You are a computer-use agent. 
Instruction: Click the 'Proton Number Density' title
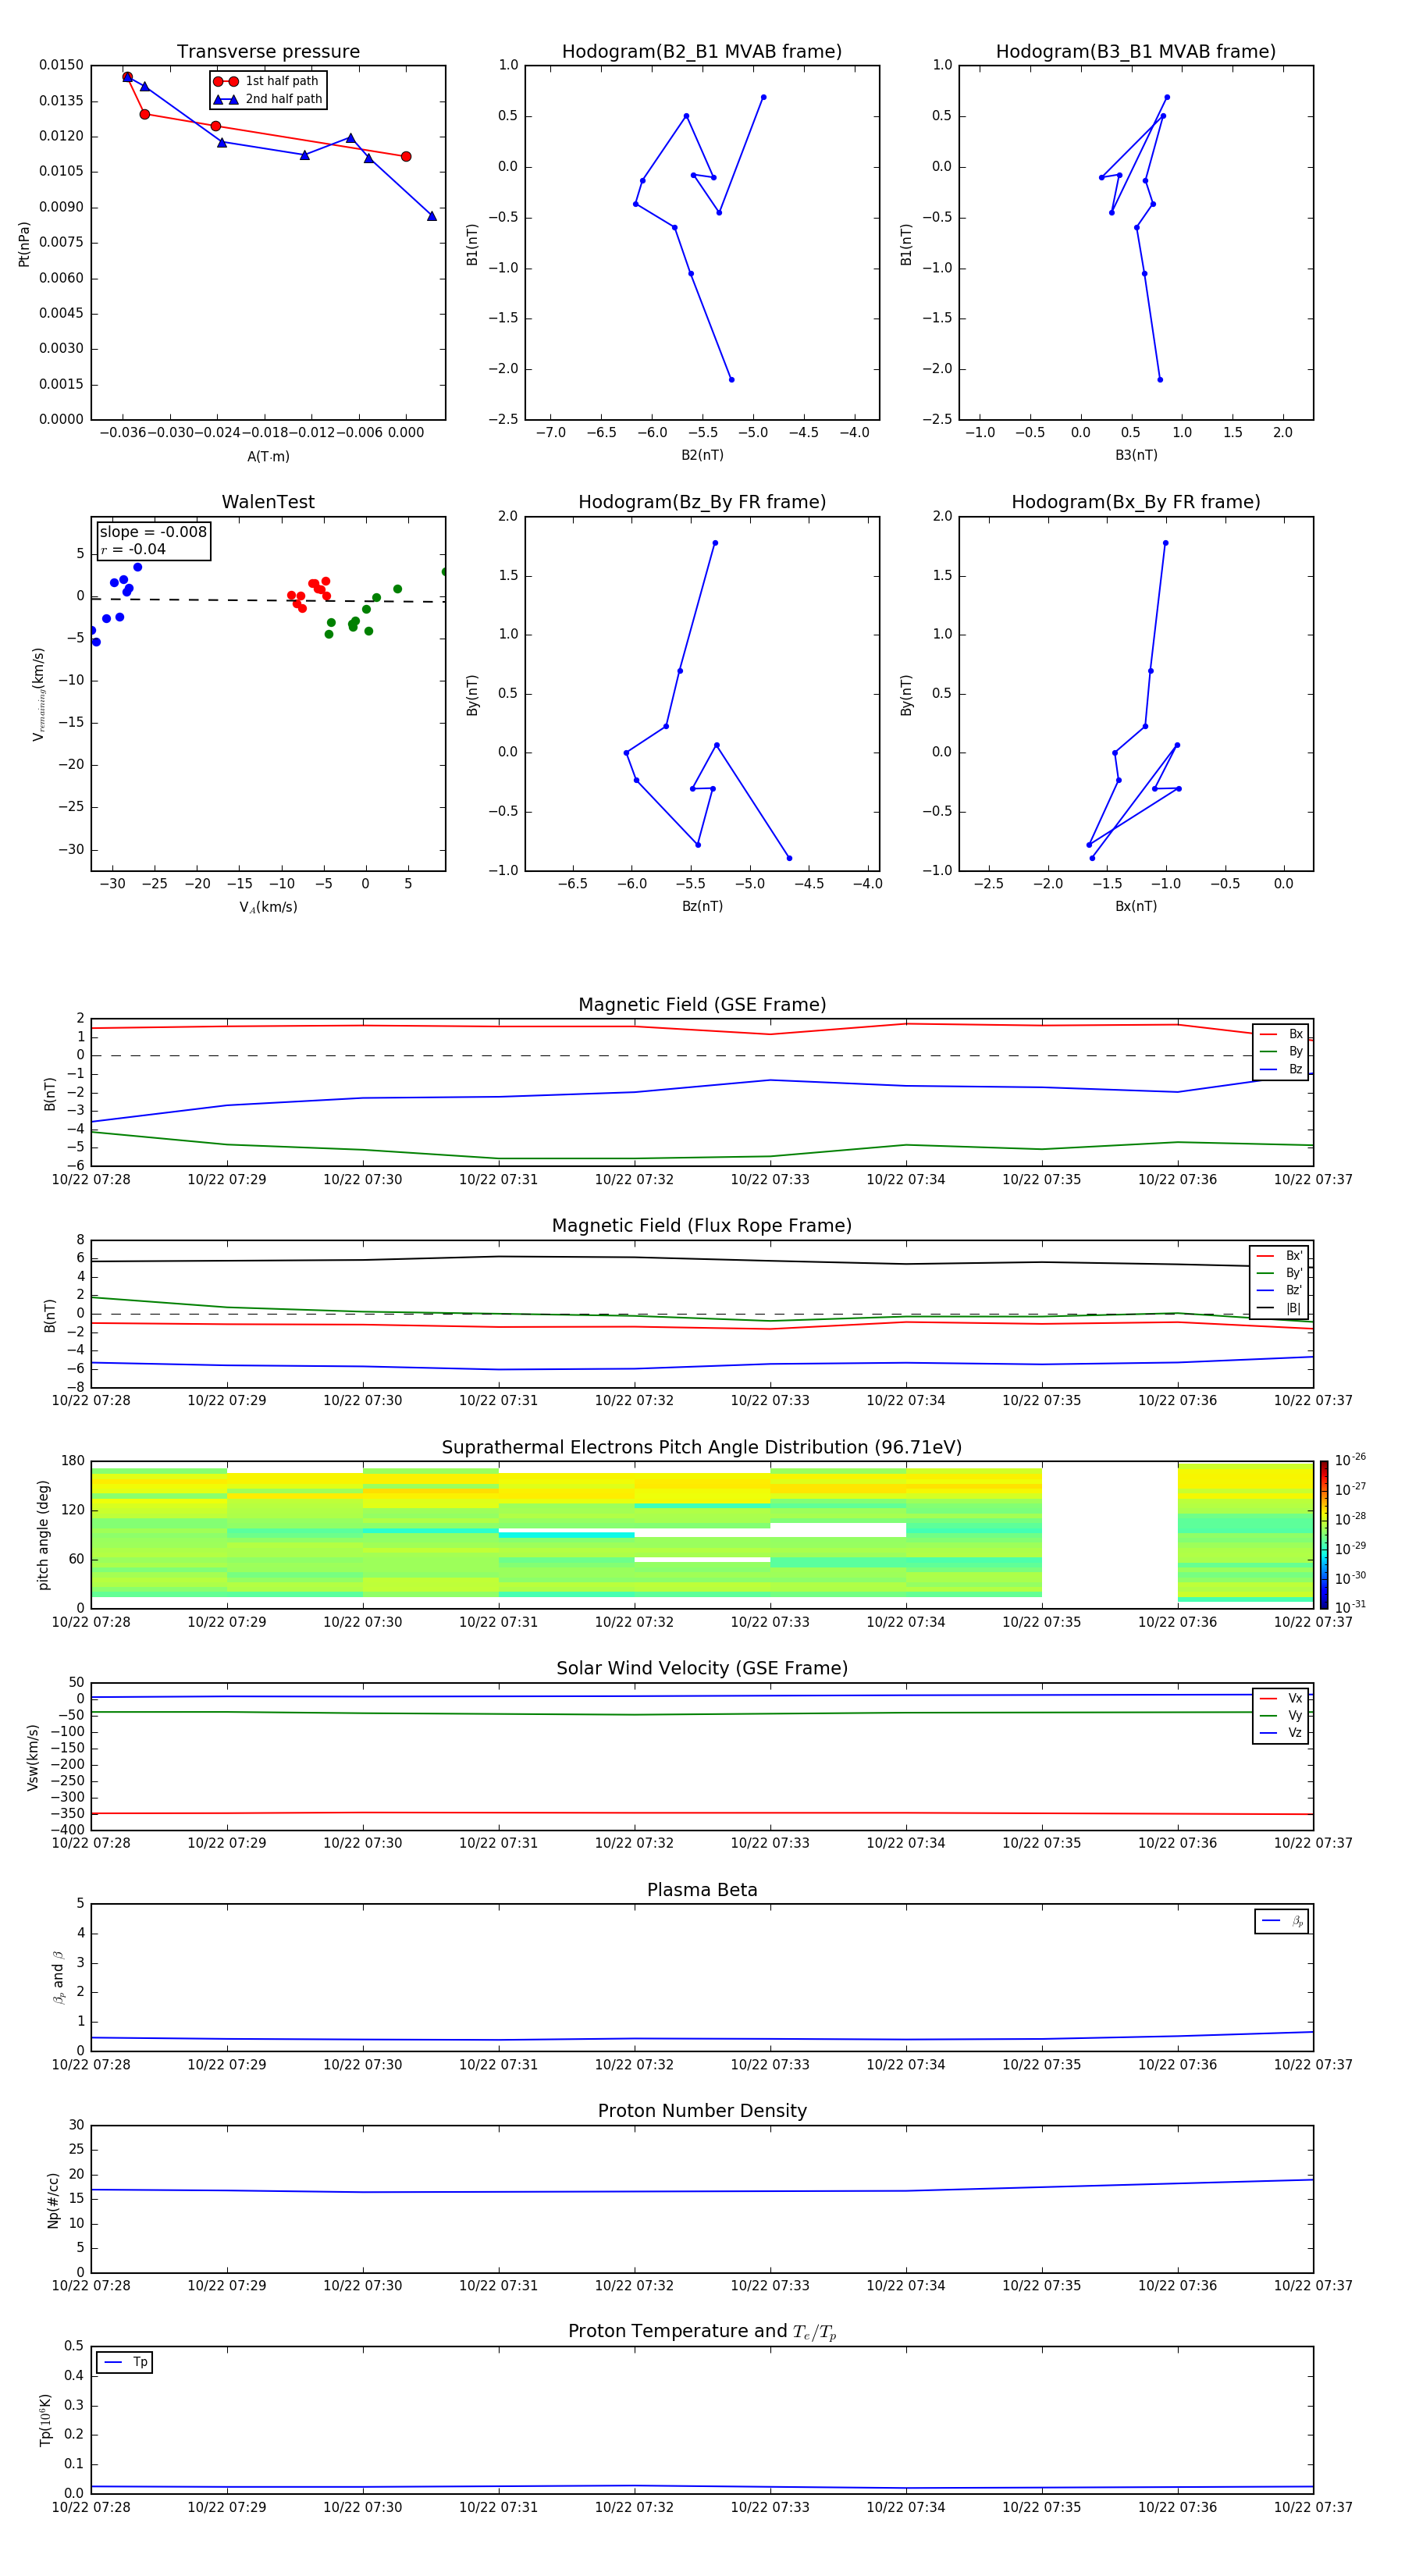pyautogui.click(x=702, y=2111)
